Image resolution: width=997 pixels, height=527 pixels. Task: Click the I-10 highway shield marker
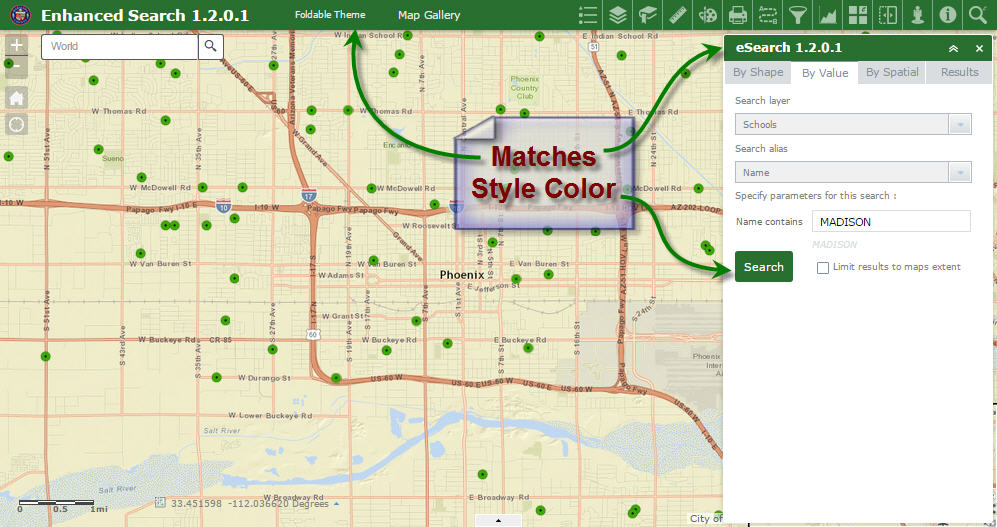pyautogui.click(x=223, y=207)
